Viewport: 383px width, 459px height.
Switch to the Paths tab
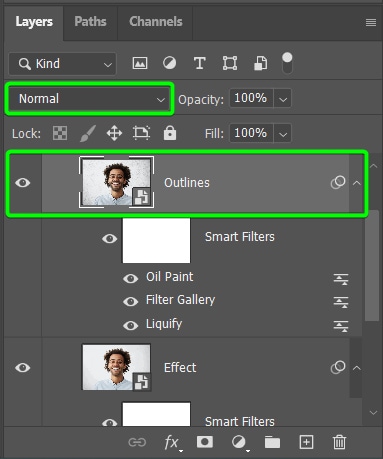(90, 22)
